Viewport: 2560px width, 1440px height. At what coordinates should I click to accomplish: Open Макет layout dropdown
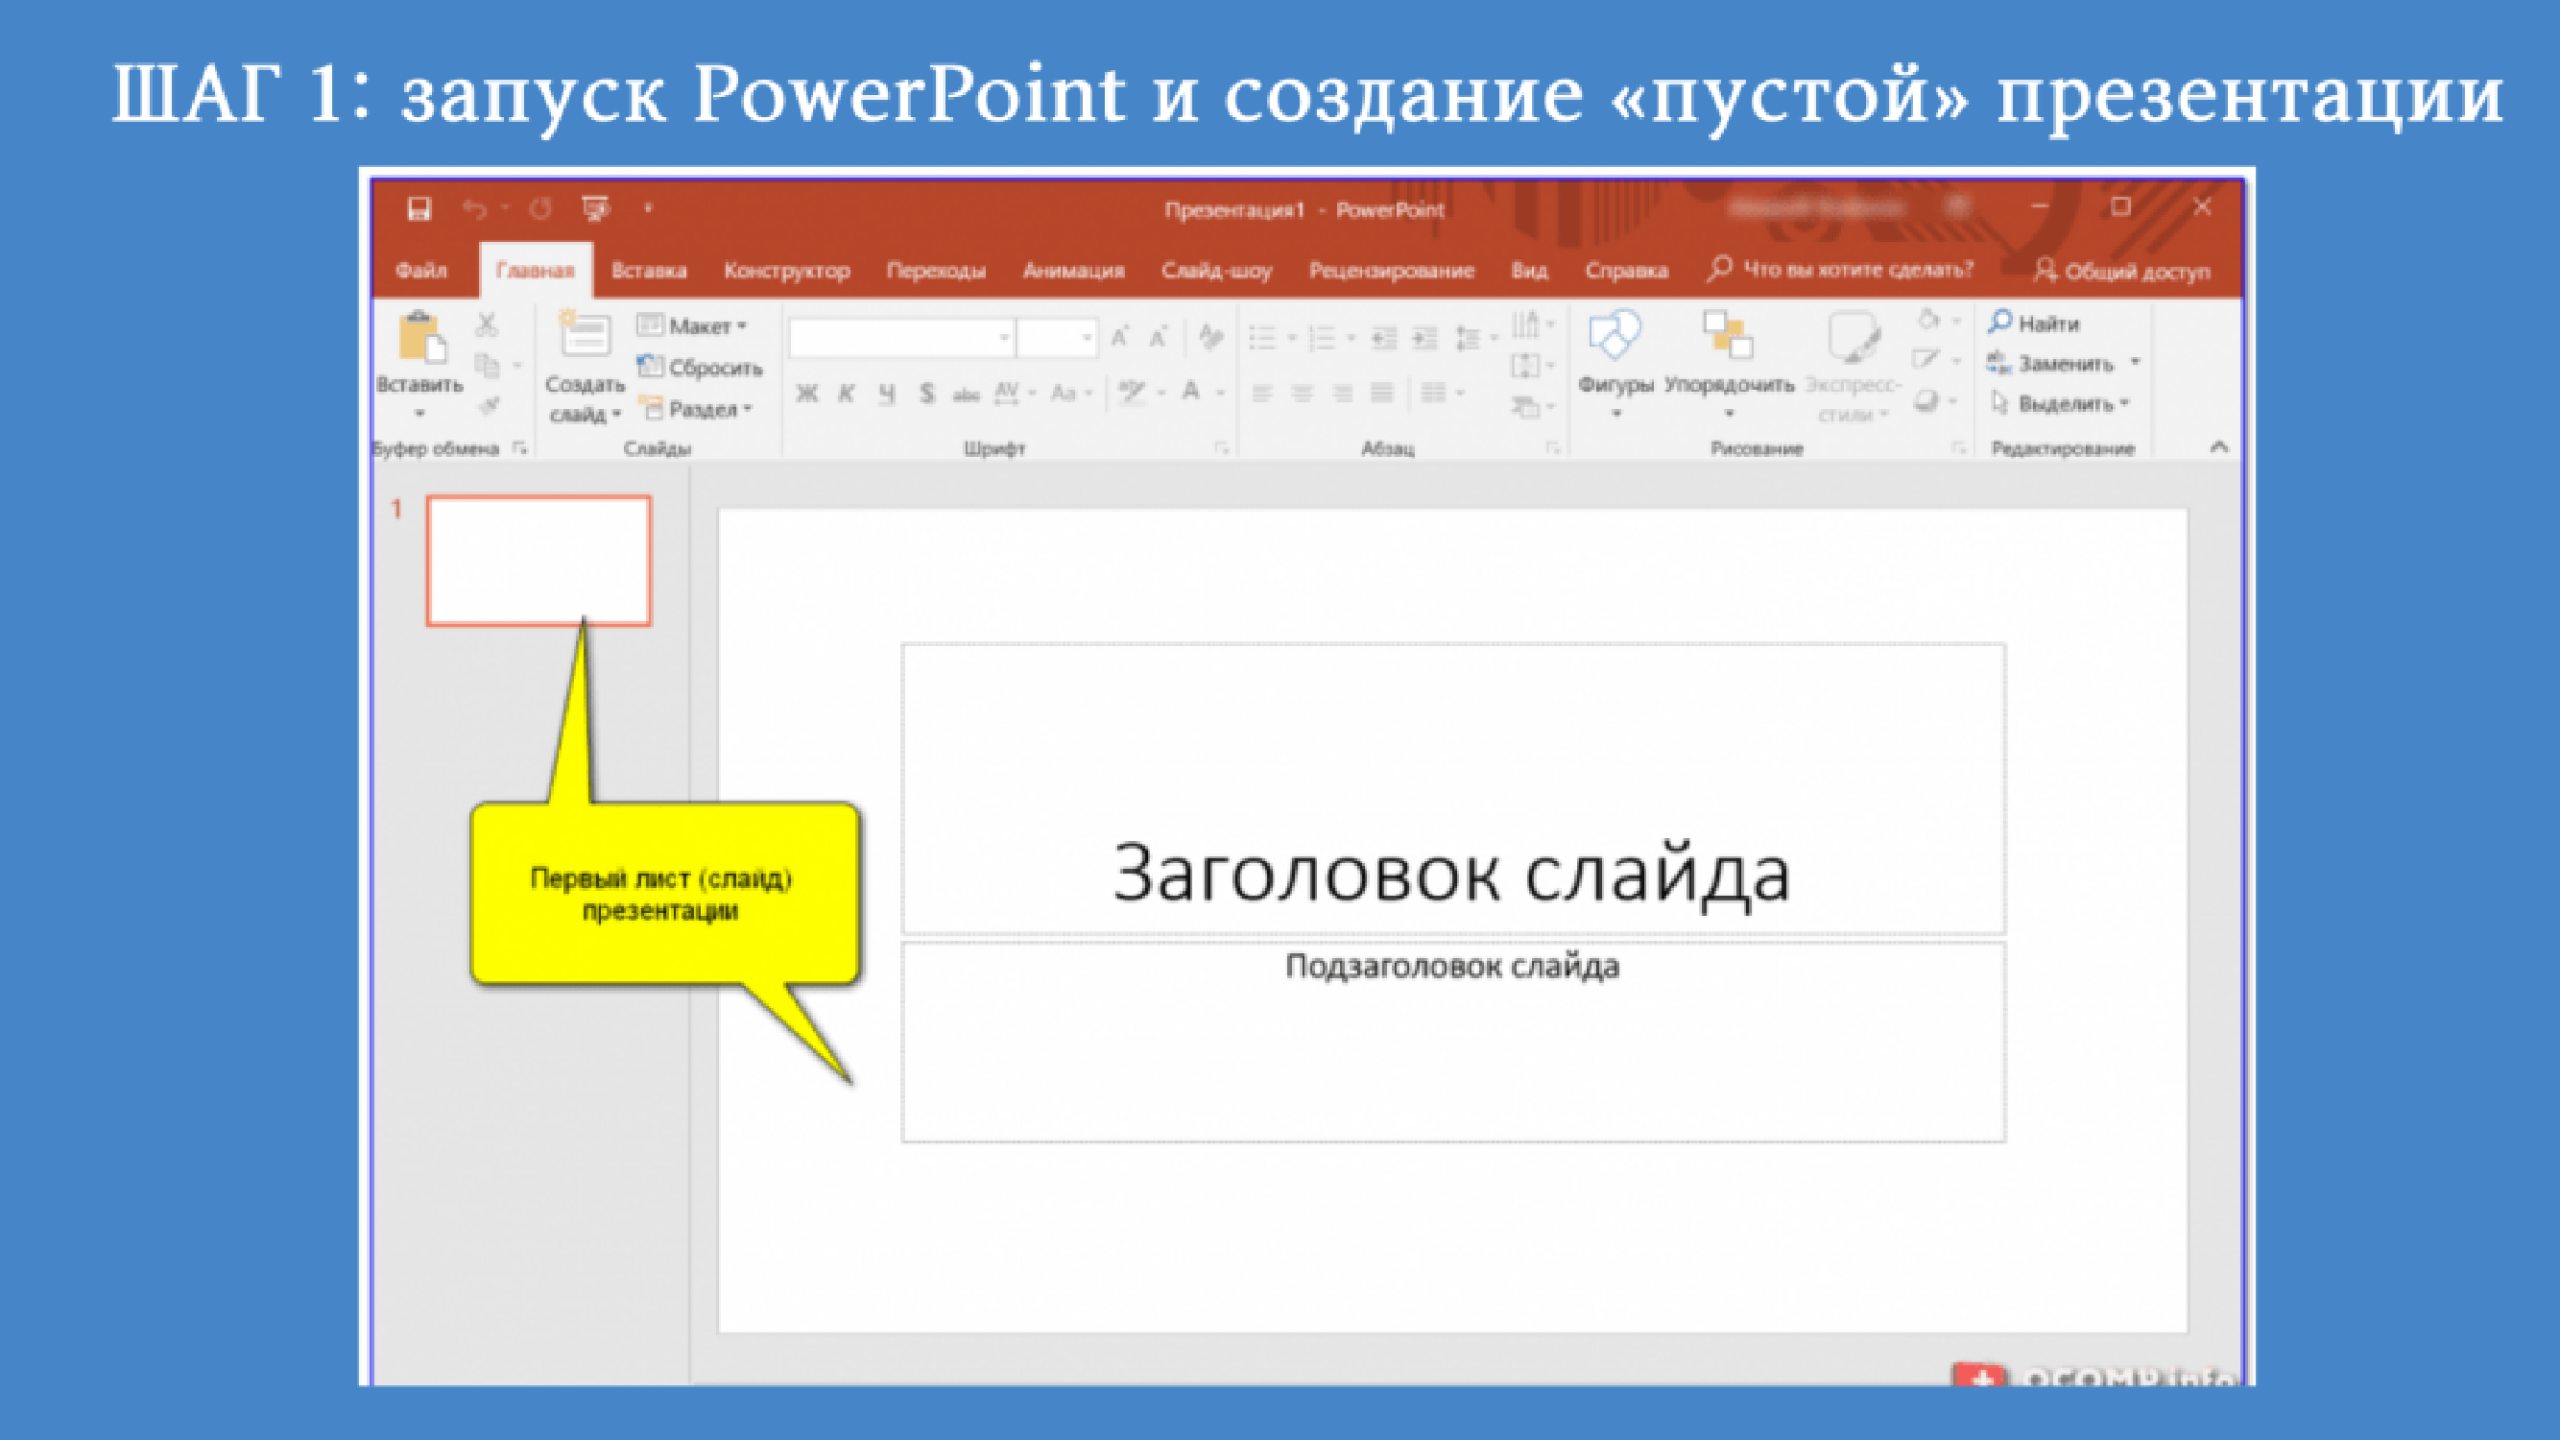(x=692, y=326)
